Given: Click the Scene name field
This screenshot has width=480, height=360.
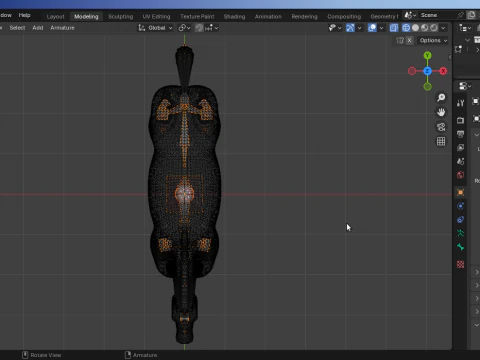Looking at the screenshot, I should (x=436, y=15).
